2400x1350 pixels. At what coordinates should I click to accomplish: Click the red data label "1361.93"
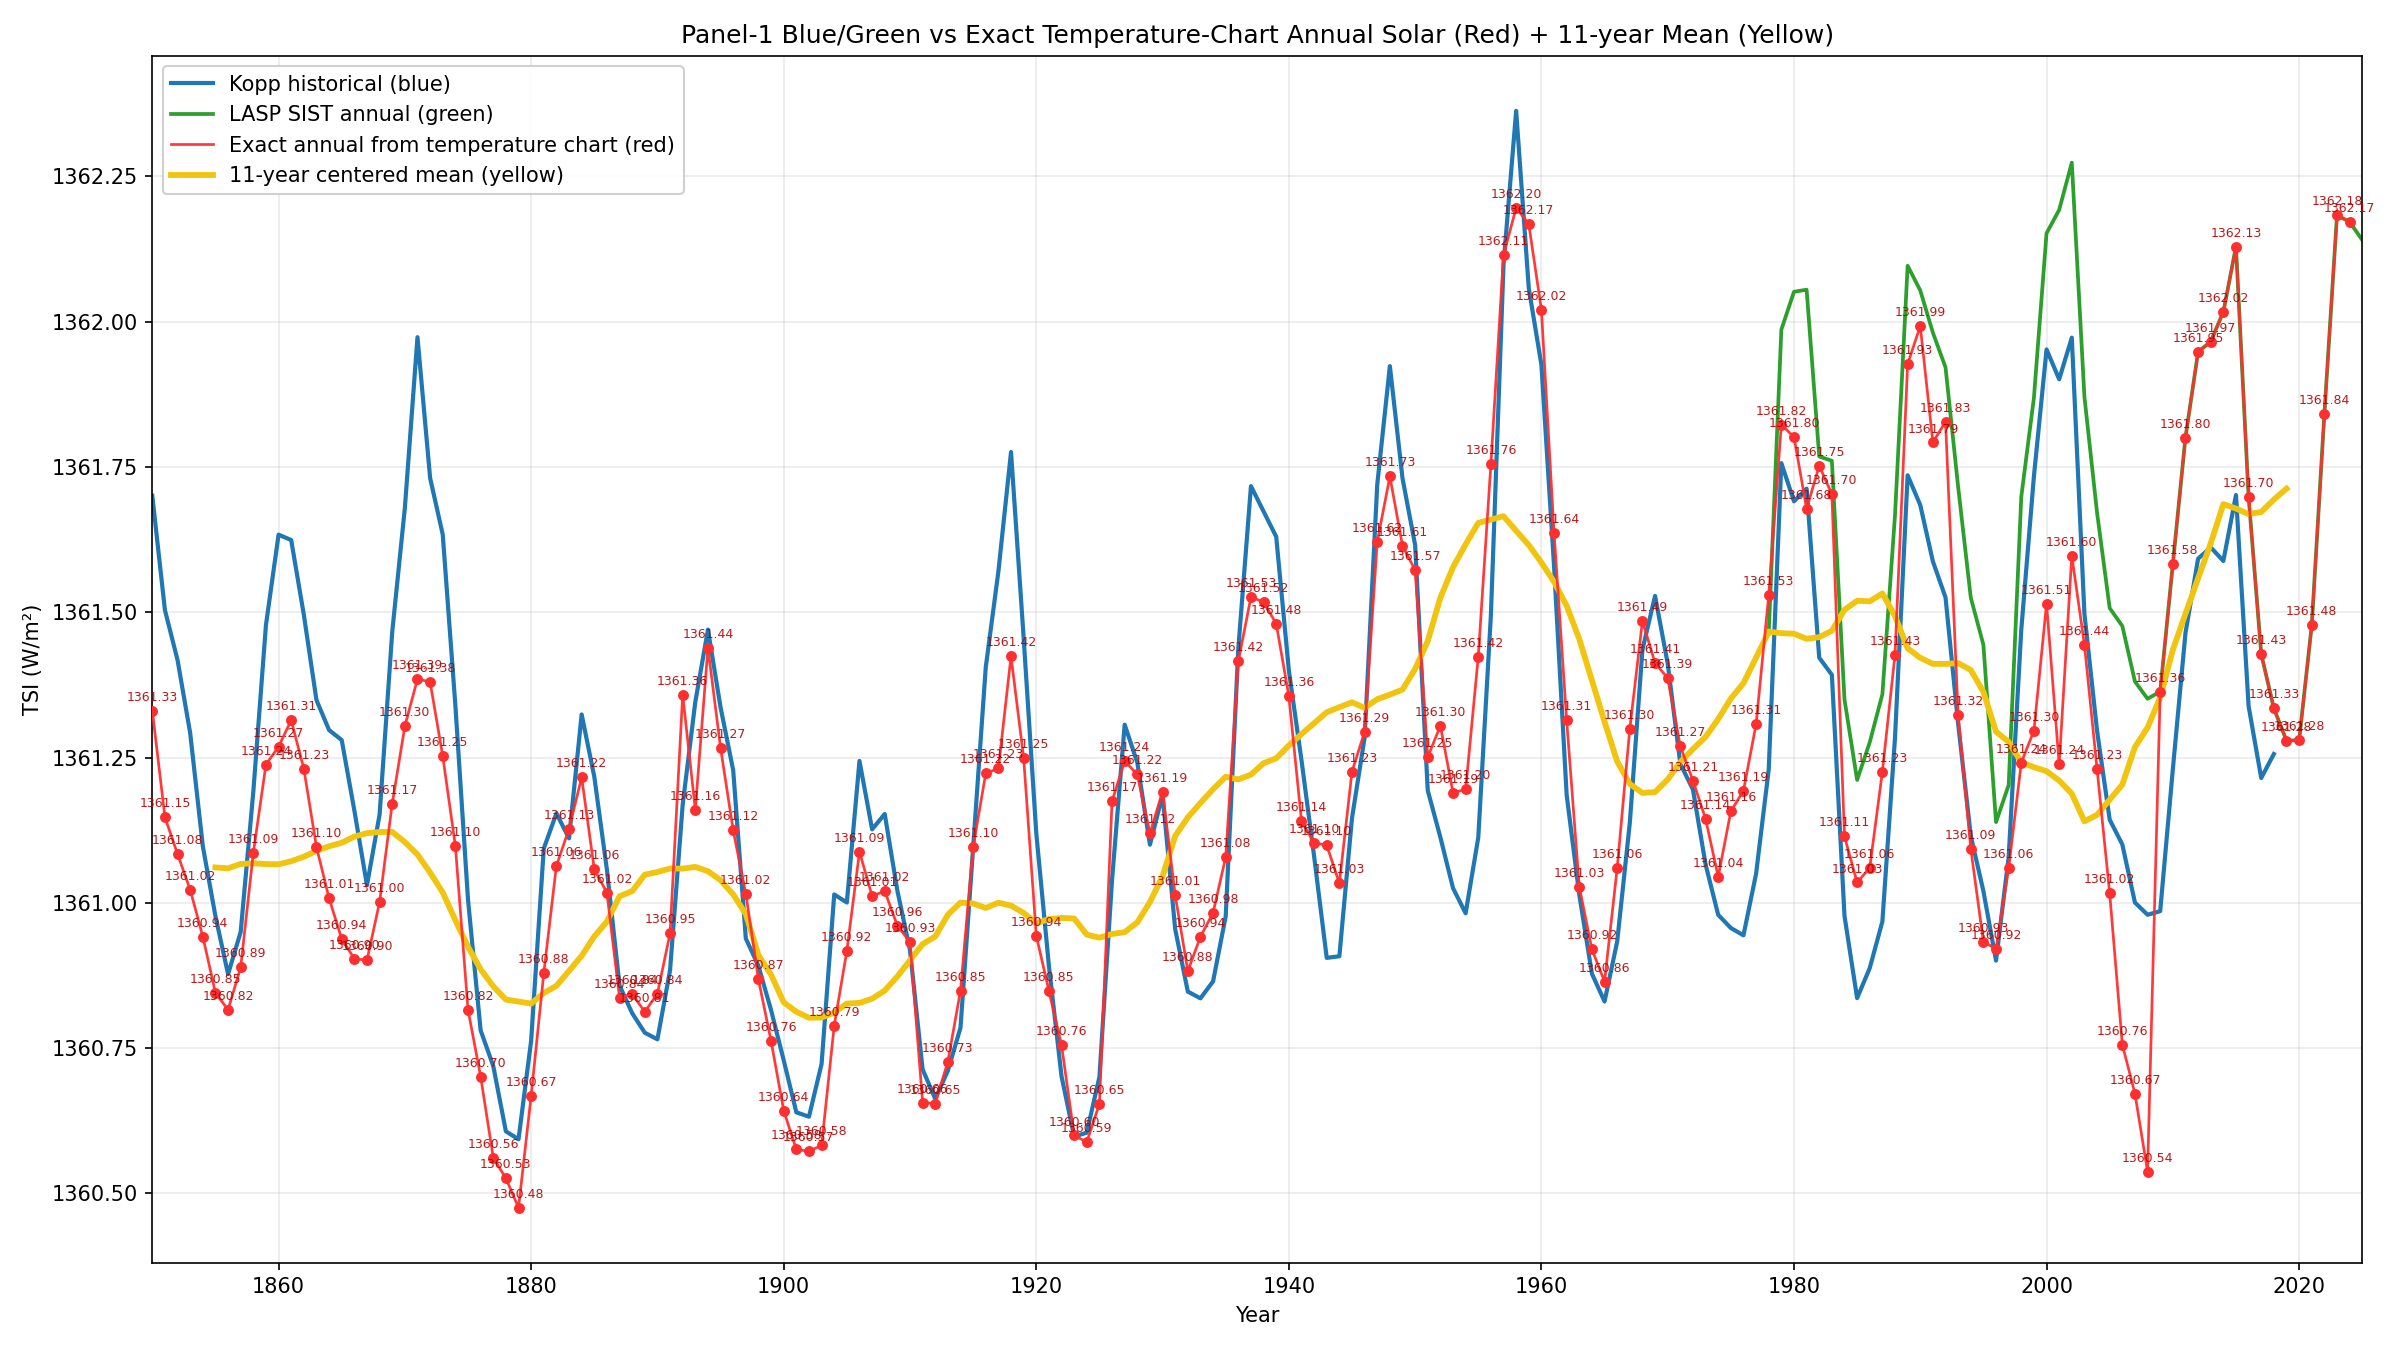1907,350
